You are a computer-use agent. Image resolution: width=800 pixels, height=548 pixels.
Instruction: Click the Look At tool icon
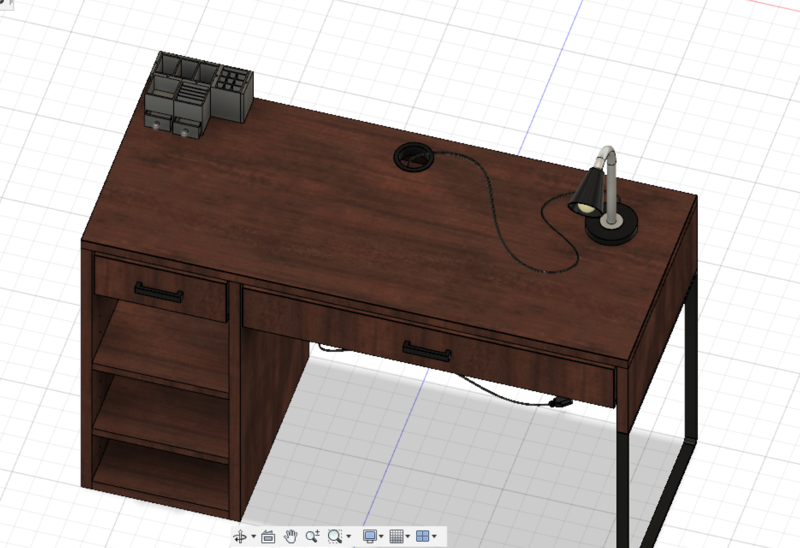pos(268,536)
